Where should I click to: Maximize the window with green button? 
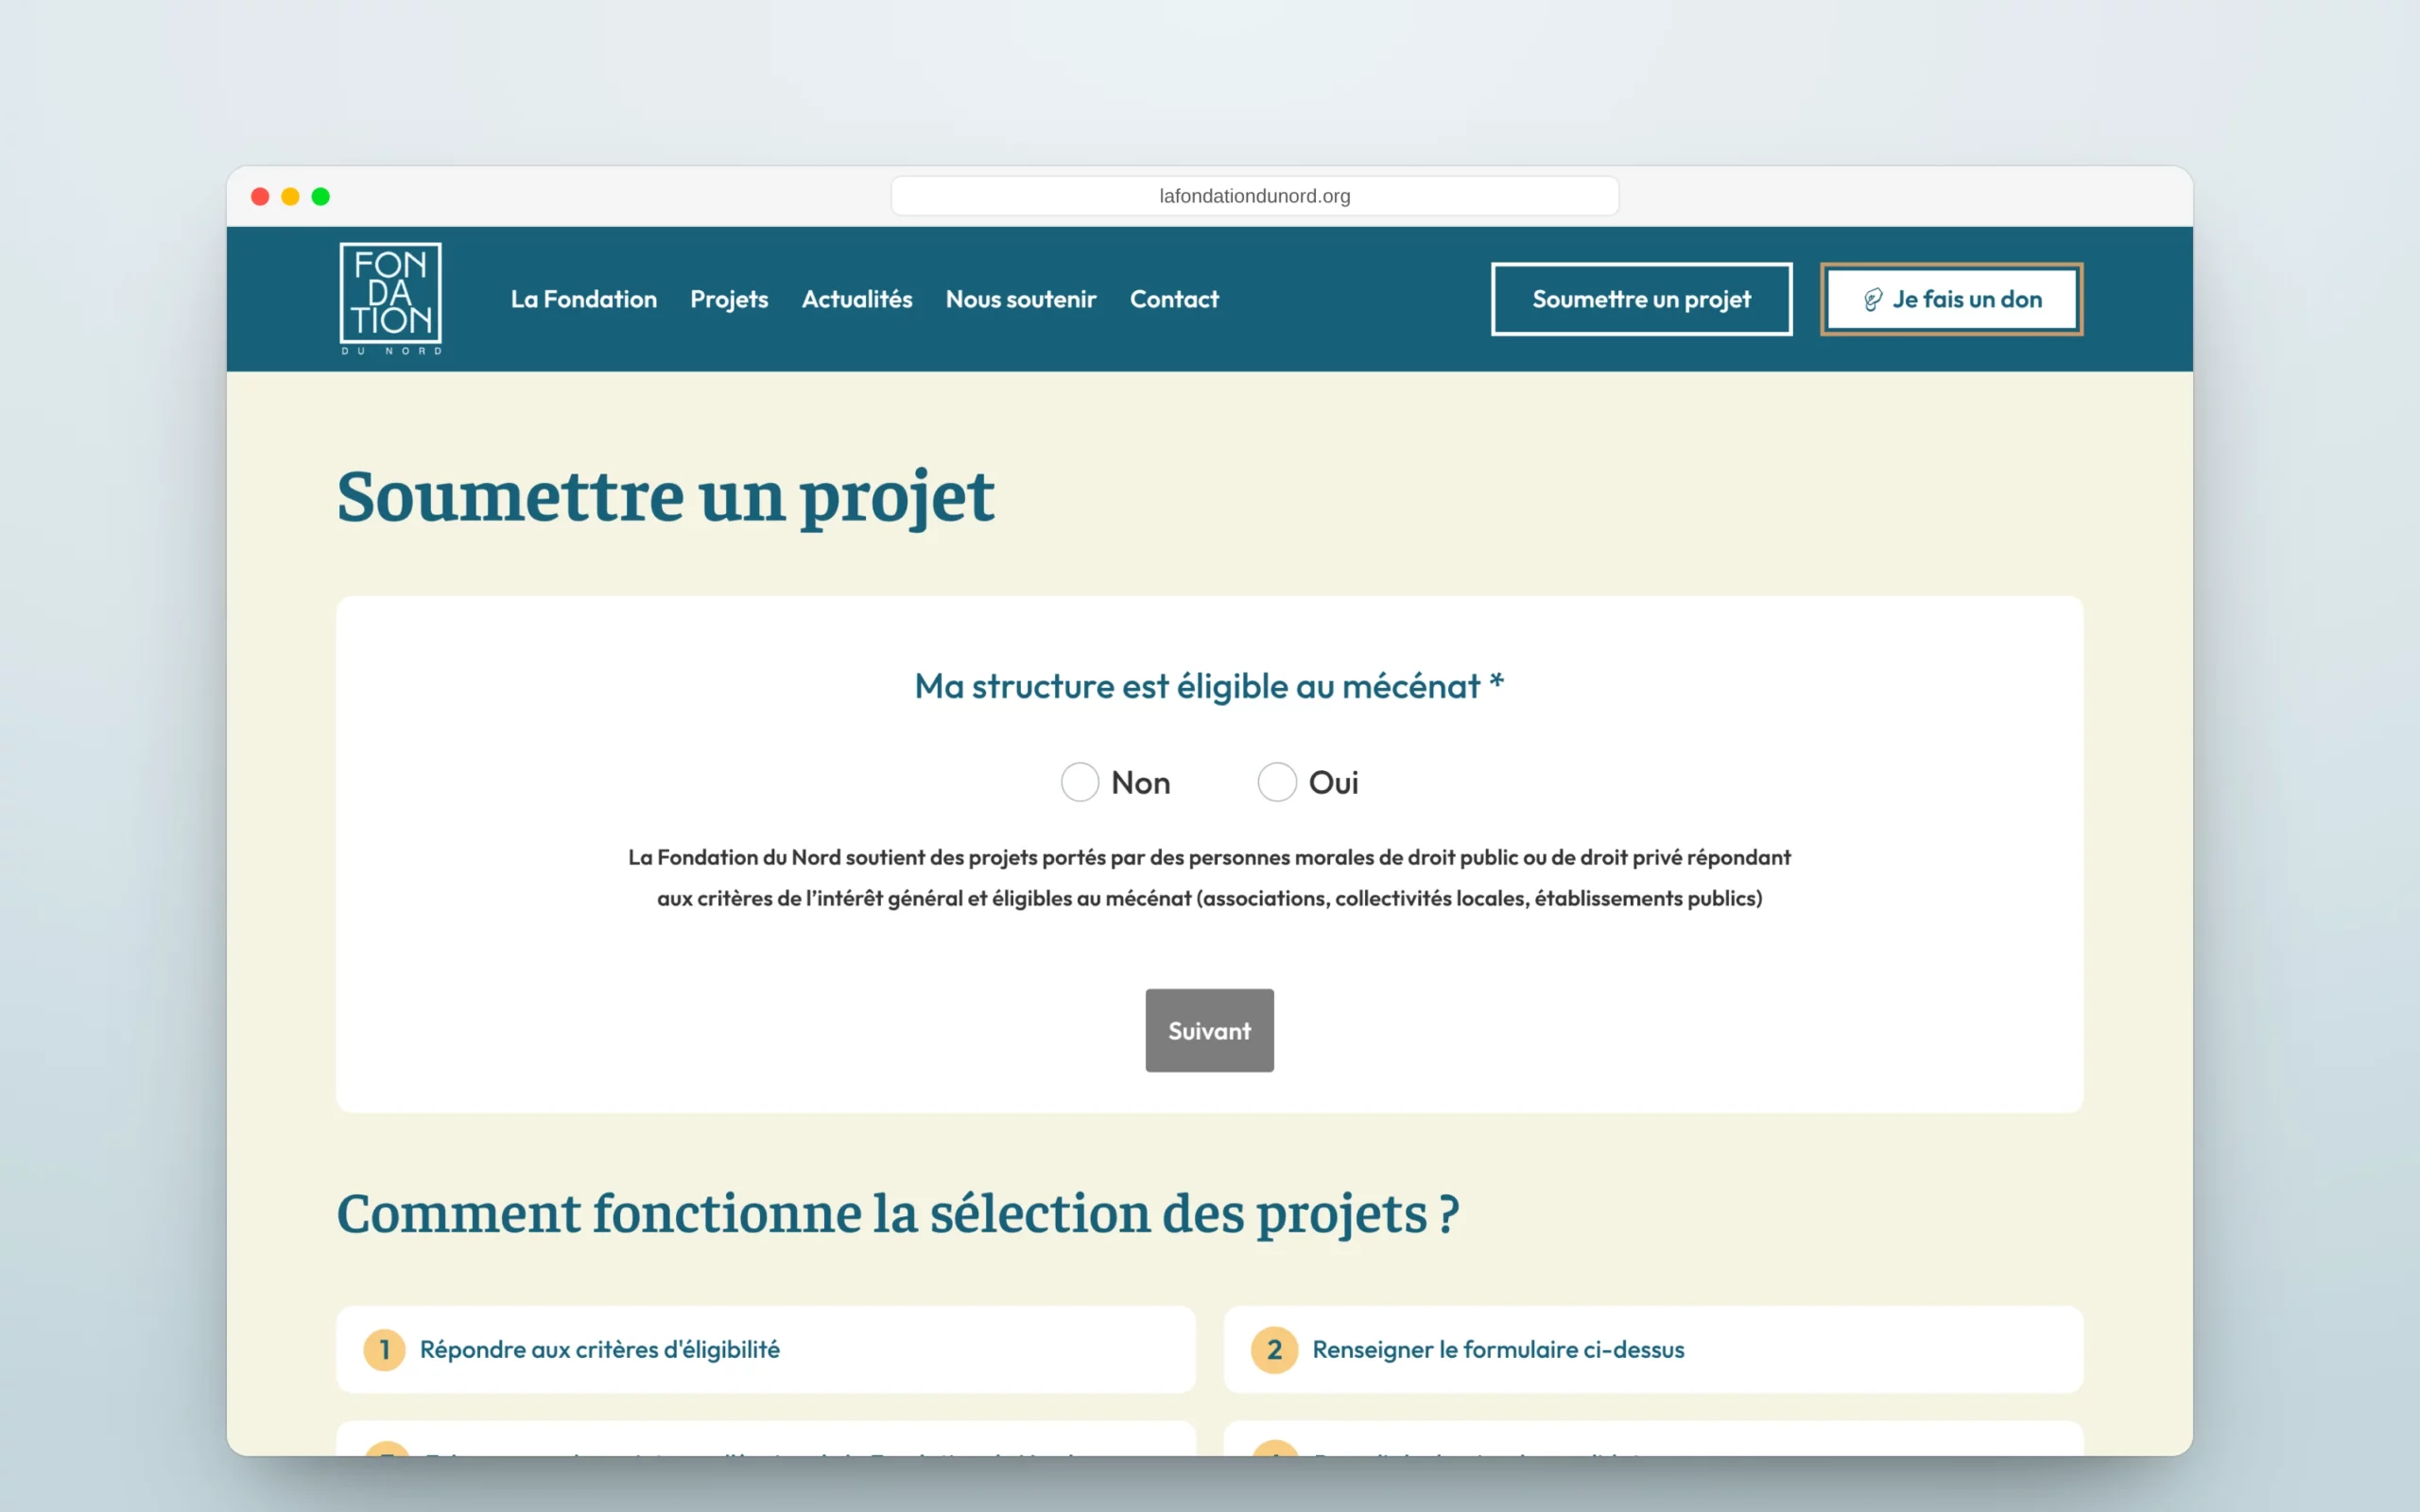click(x=320, y=196)
